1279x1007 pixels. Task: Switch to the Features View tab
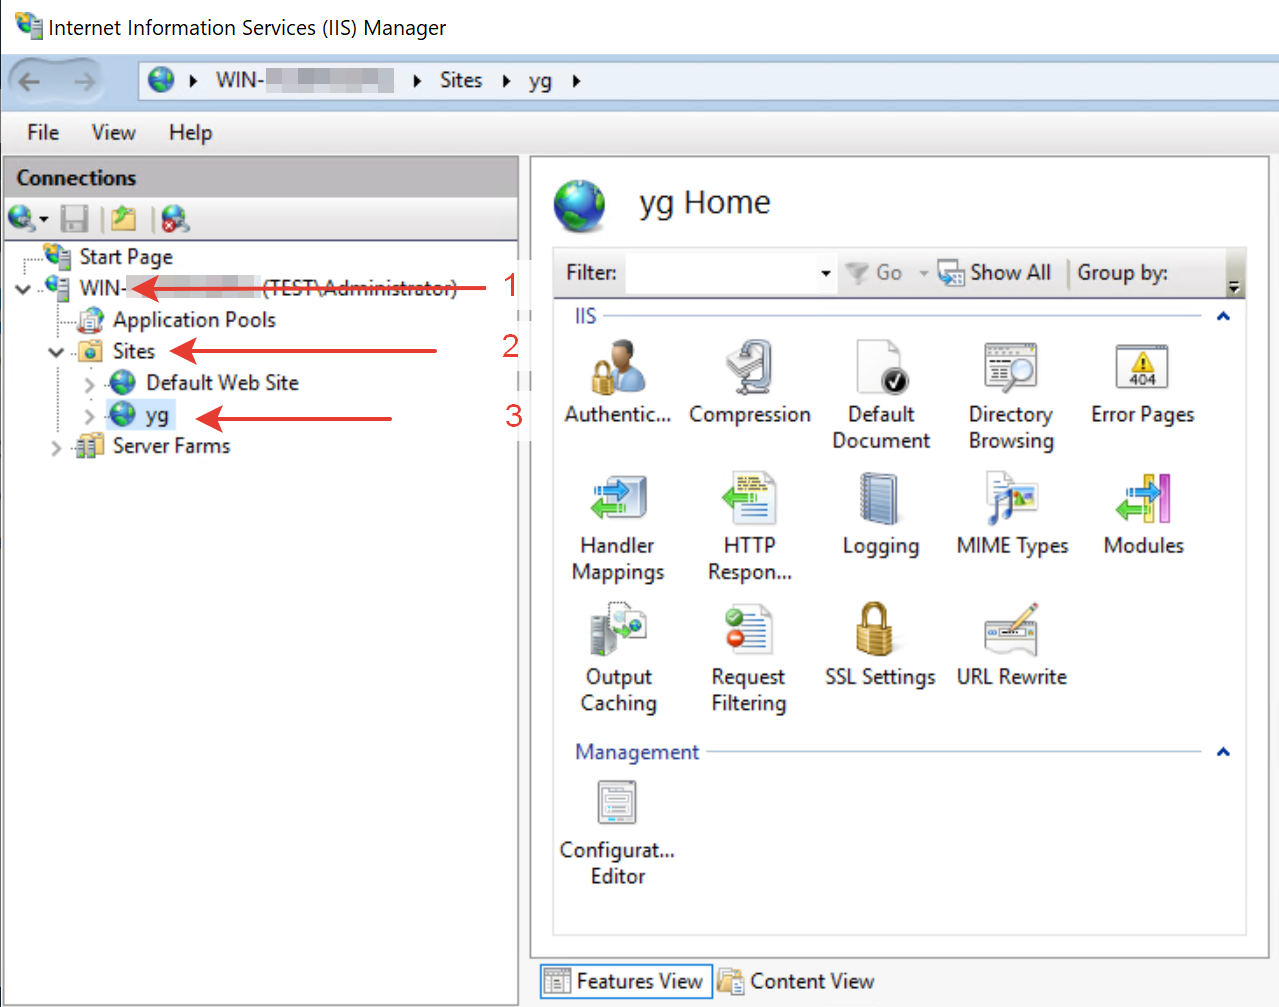point(627,981)
